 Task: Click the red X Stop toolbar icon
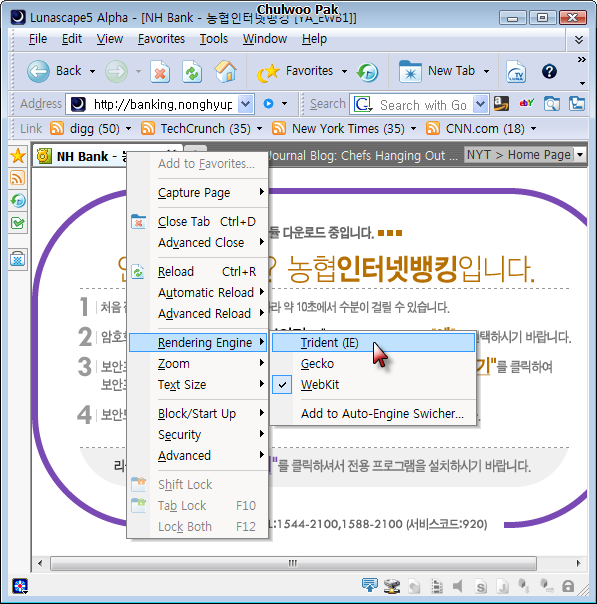coord(160,72)
